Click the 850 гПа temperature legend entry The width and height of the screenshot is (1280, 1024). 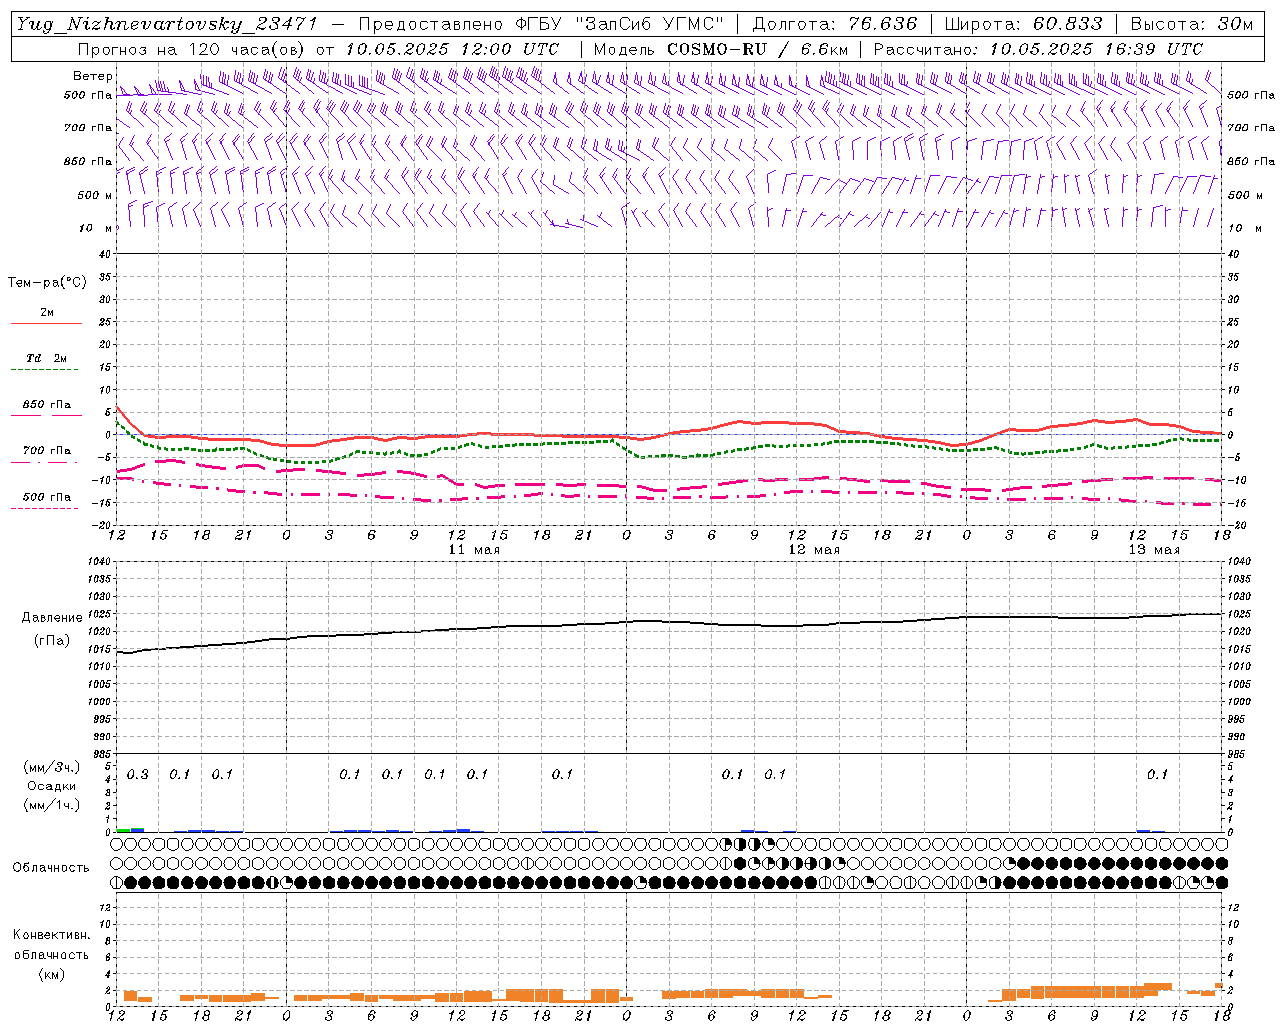pos(47,404)
